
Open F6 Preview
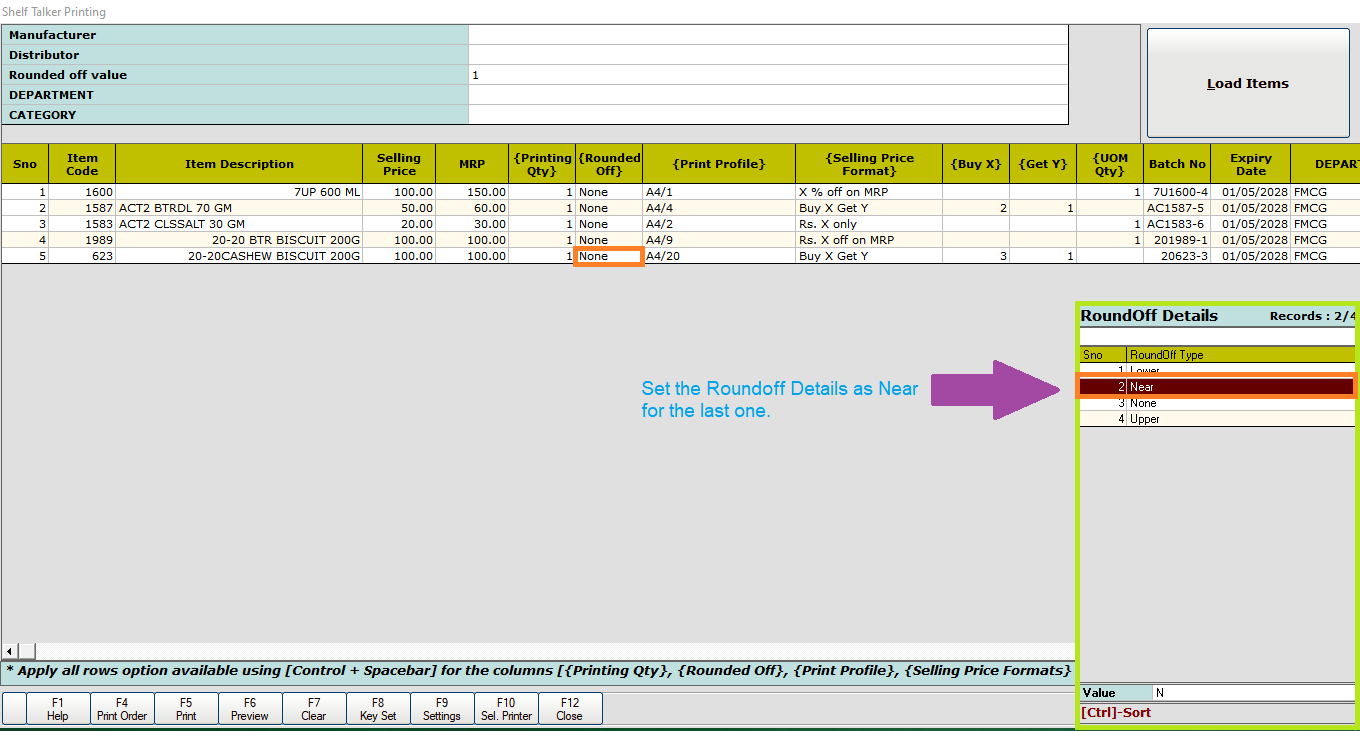click(x=250, y=709)
